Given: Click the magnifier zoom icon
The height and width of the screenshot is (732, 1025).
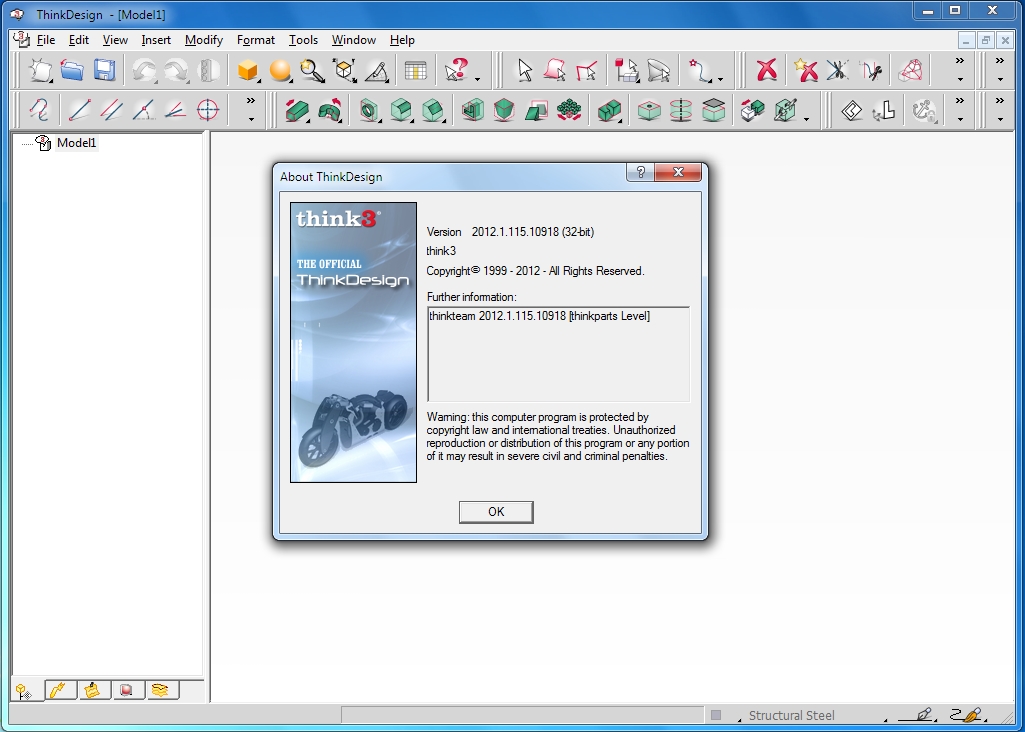Looking at the screenshot, I should coord(312,70).
